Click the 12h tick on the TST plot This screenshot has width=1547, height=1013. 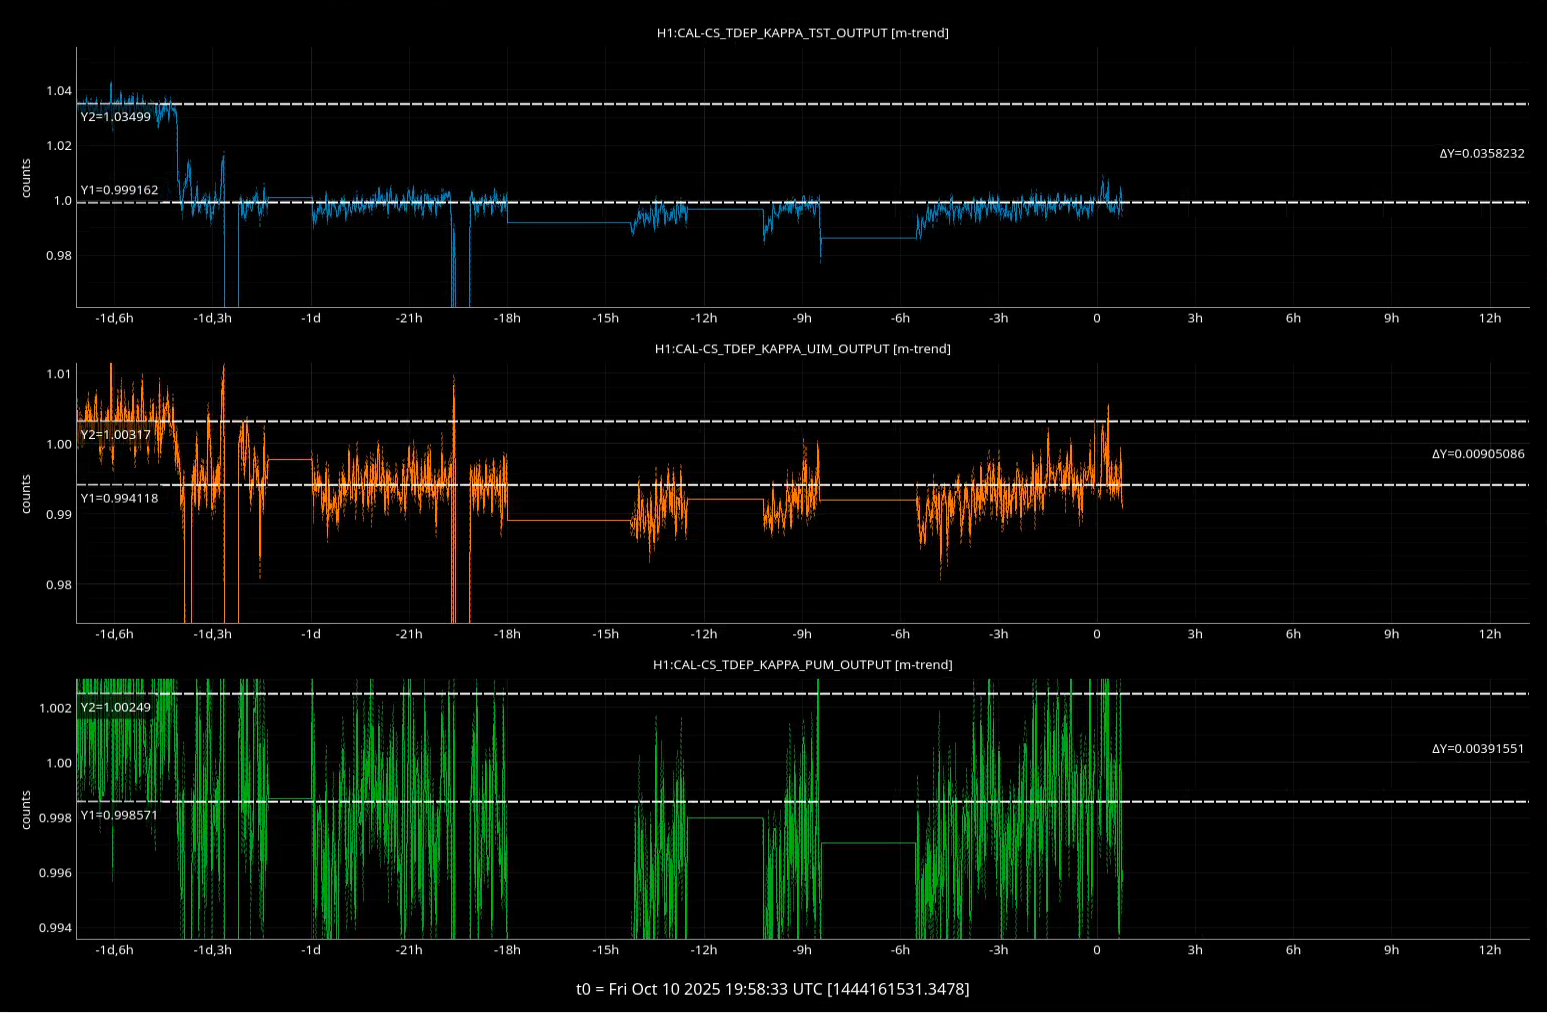click(x=1490, y=319)
